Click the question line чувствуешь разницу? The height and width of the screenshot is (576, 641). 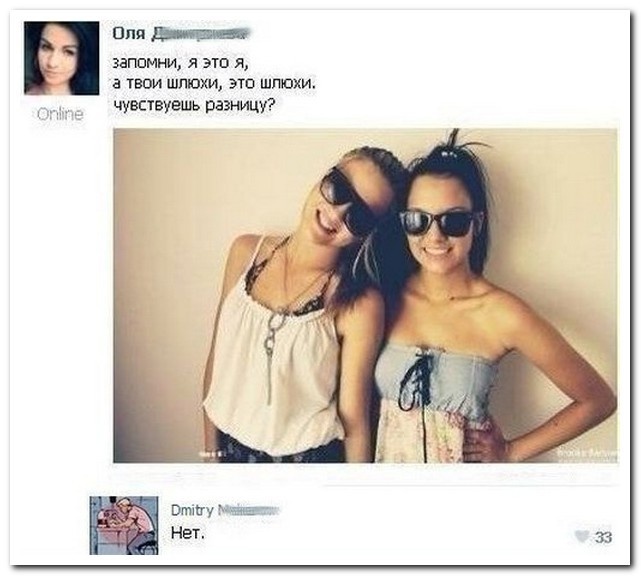193,105
